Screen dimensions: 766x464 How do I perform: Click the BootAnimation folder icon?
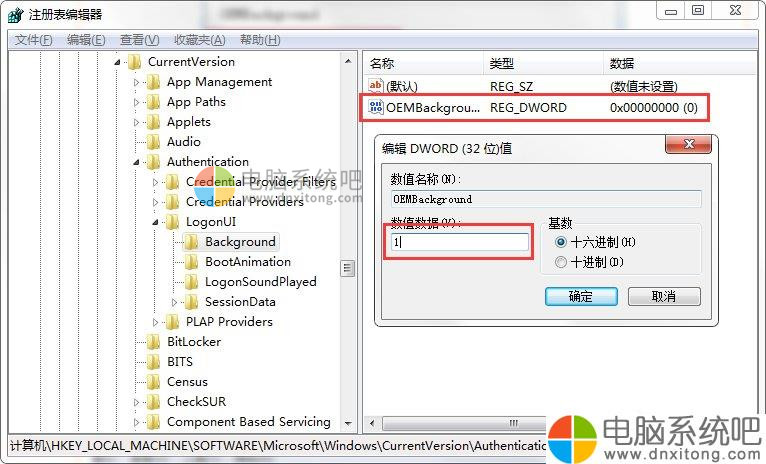pyautogui.click(x=192, y=261)
